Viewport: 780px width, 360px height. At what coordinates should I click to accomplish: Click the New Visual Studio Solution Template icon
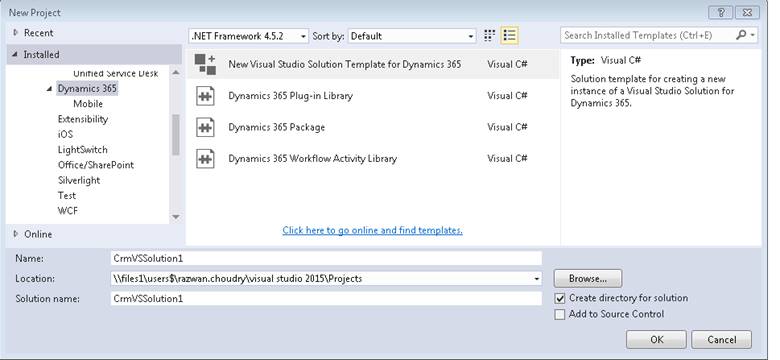click(x=205, y=64)
